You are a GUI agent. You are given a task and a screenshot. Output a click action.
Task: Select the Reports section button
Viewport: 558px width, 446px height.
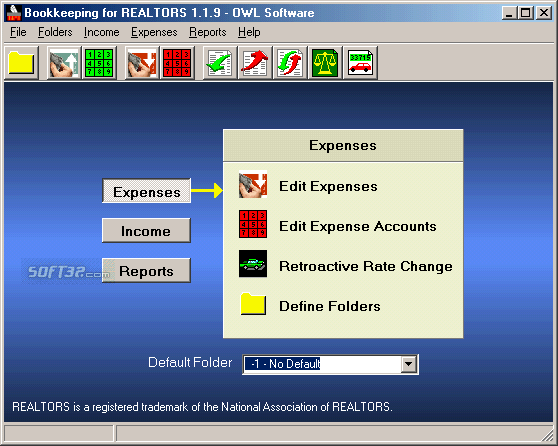pos(146,271)
